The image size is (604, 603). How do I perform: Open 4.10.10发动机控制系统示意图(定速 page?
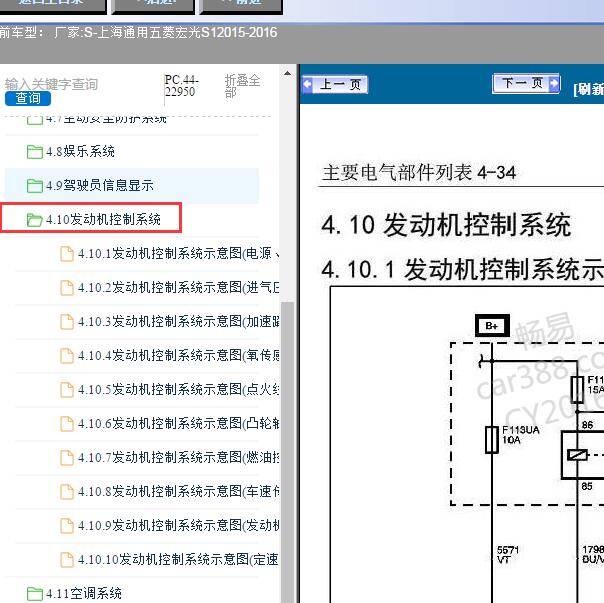pos(178,559)
